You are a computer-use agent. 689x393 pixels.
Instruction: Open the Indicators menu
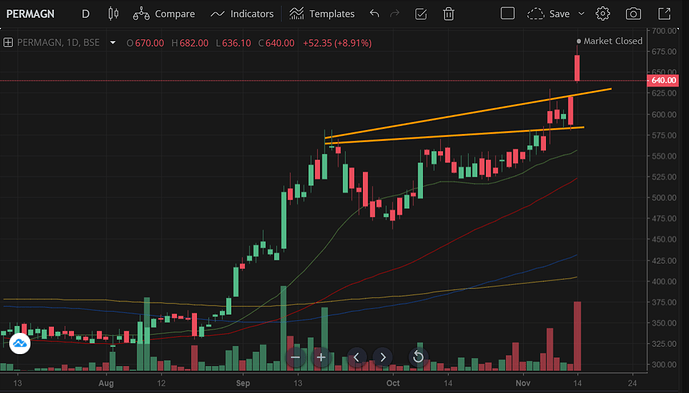point(242,14)
